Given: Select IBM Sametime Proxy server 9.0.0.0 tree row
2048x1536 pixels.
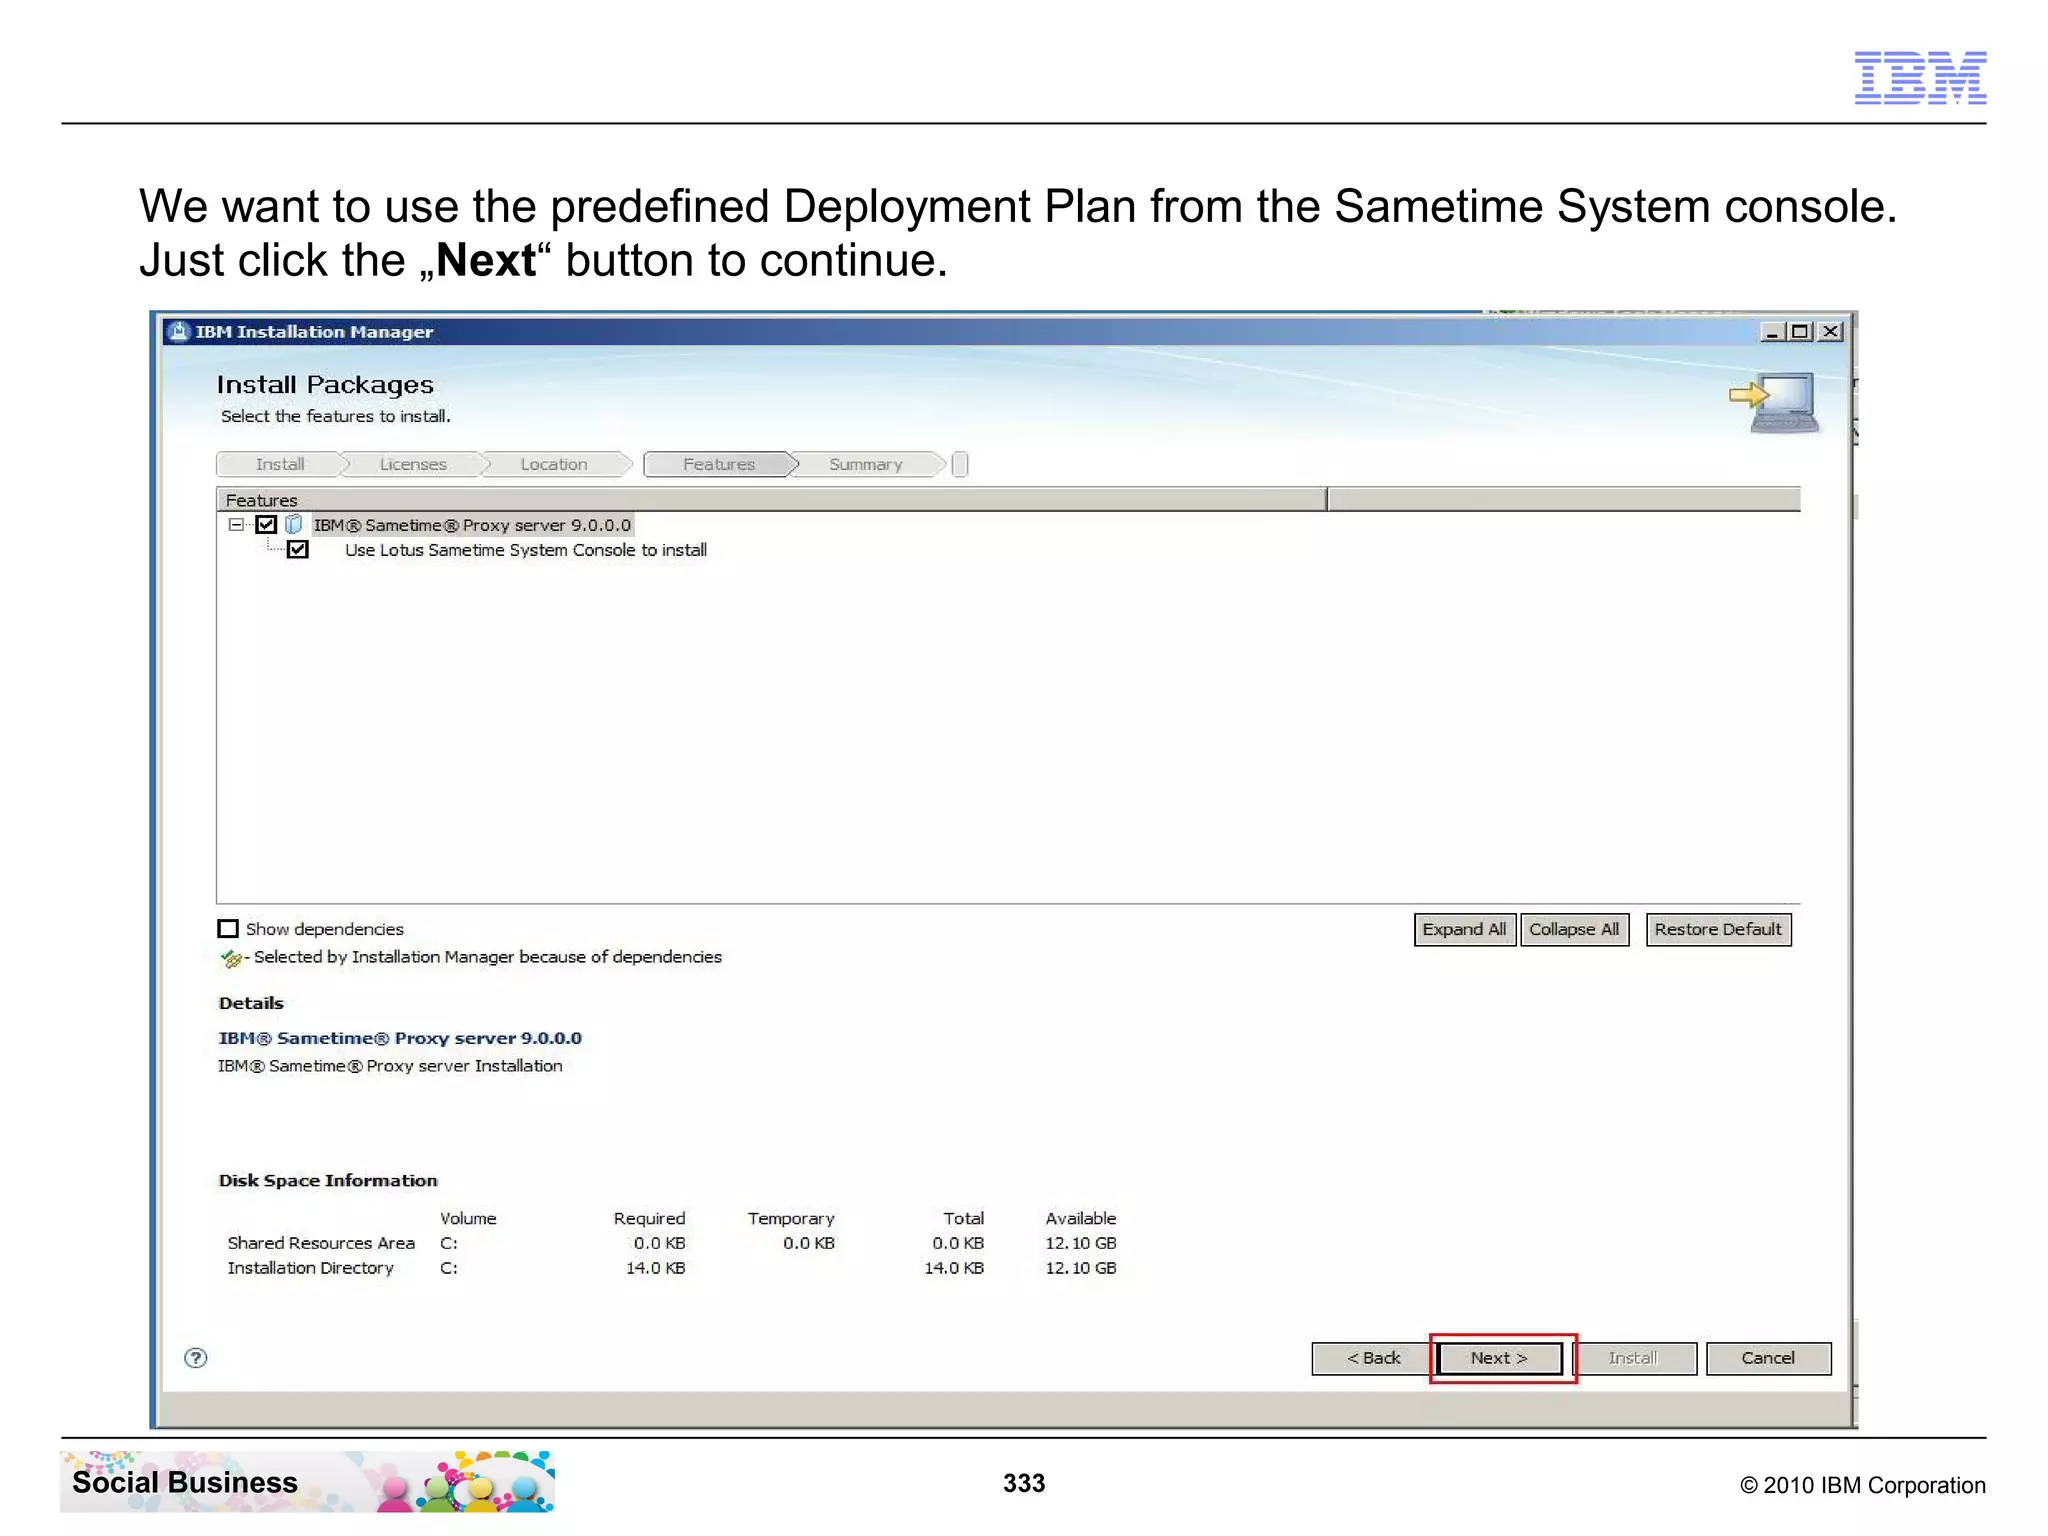Looking at the screenshot, I should coord(472,525).
